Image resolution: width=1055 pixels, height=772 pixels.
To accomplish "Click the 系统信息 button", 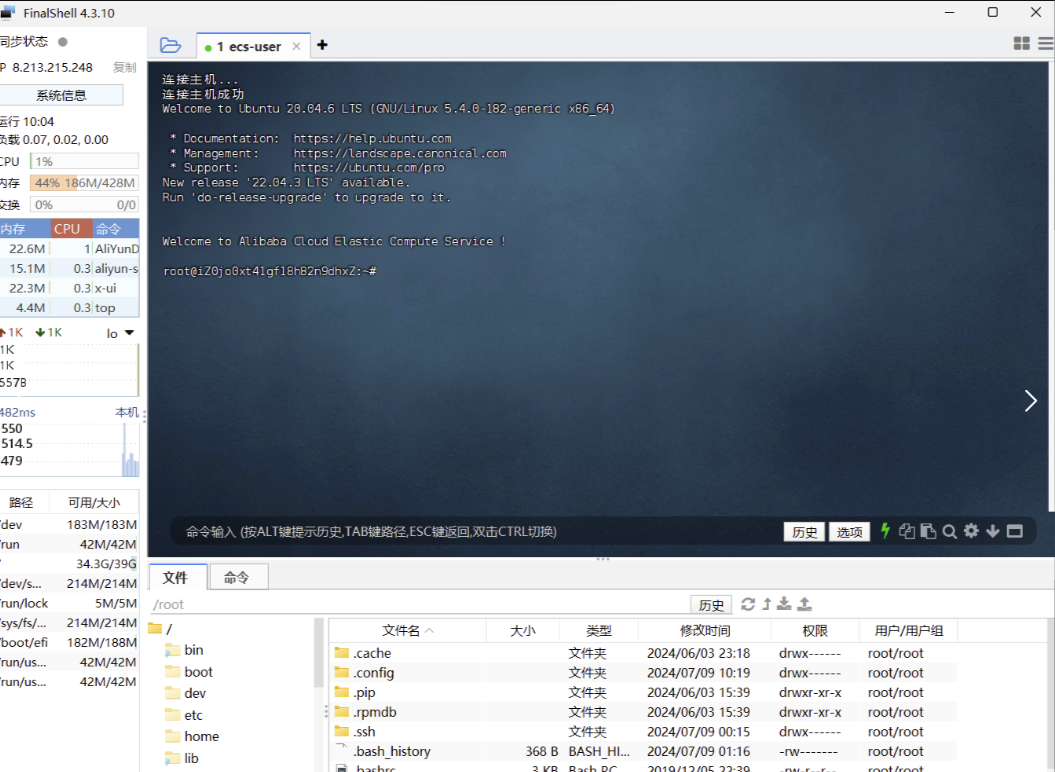I will point(61,95).
